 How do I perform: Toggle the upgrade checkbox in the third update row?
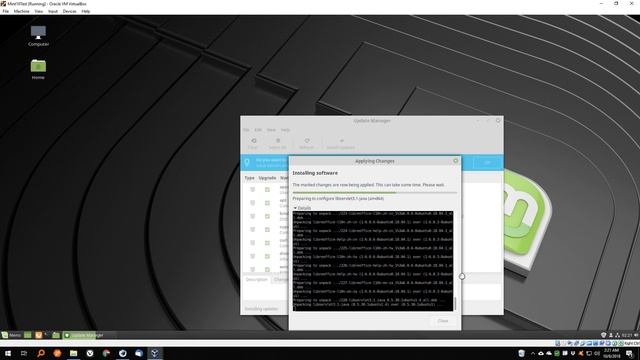click(x=267, y=216)
